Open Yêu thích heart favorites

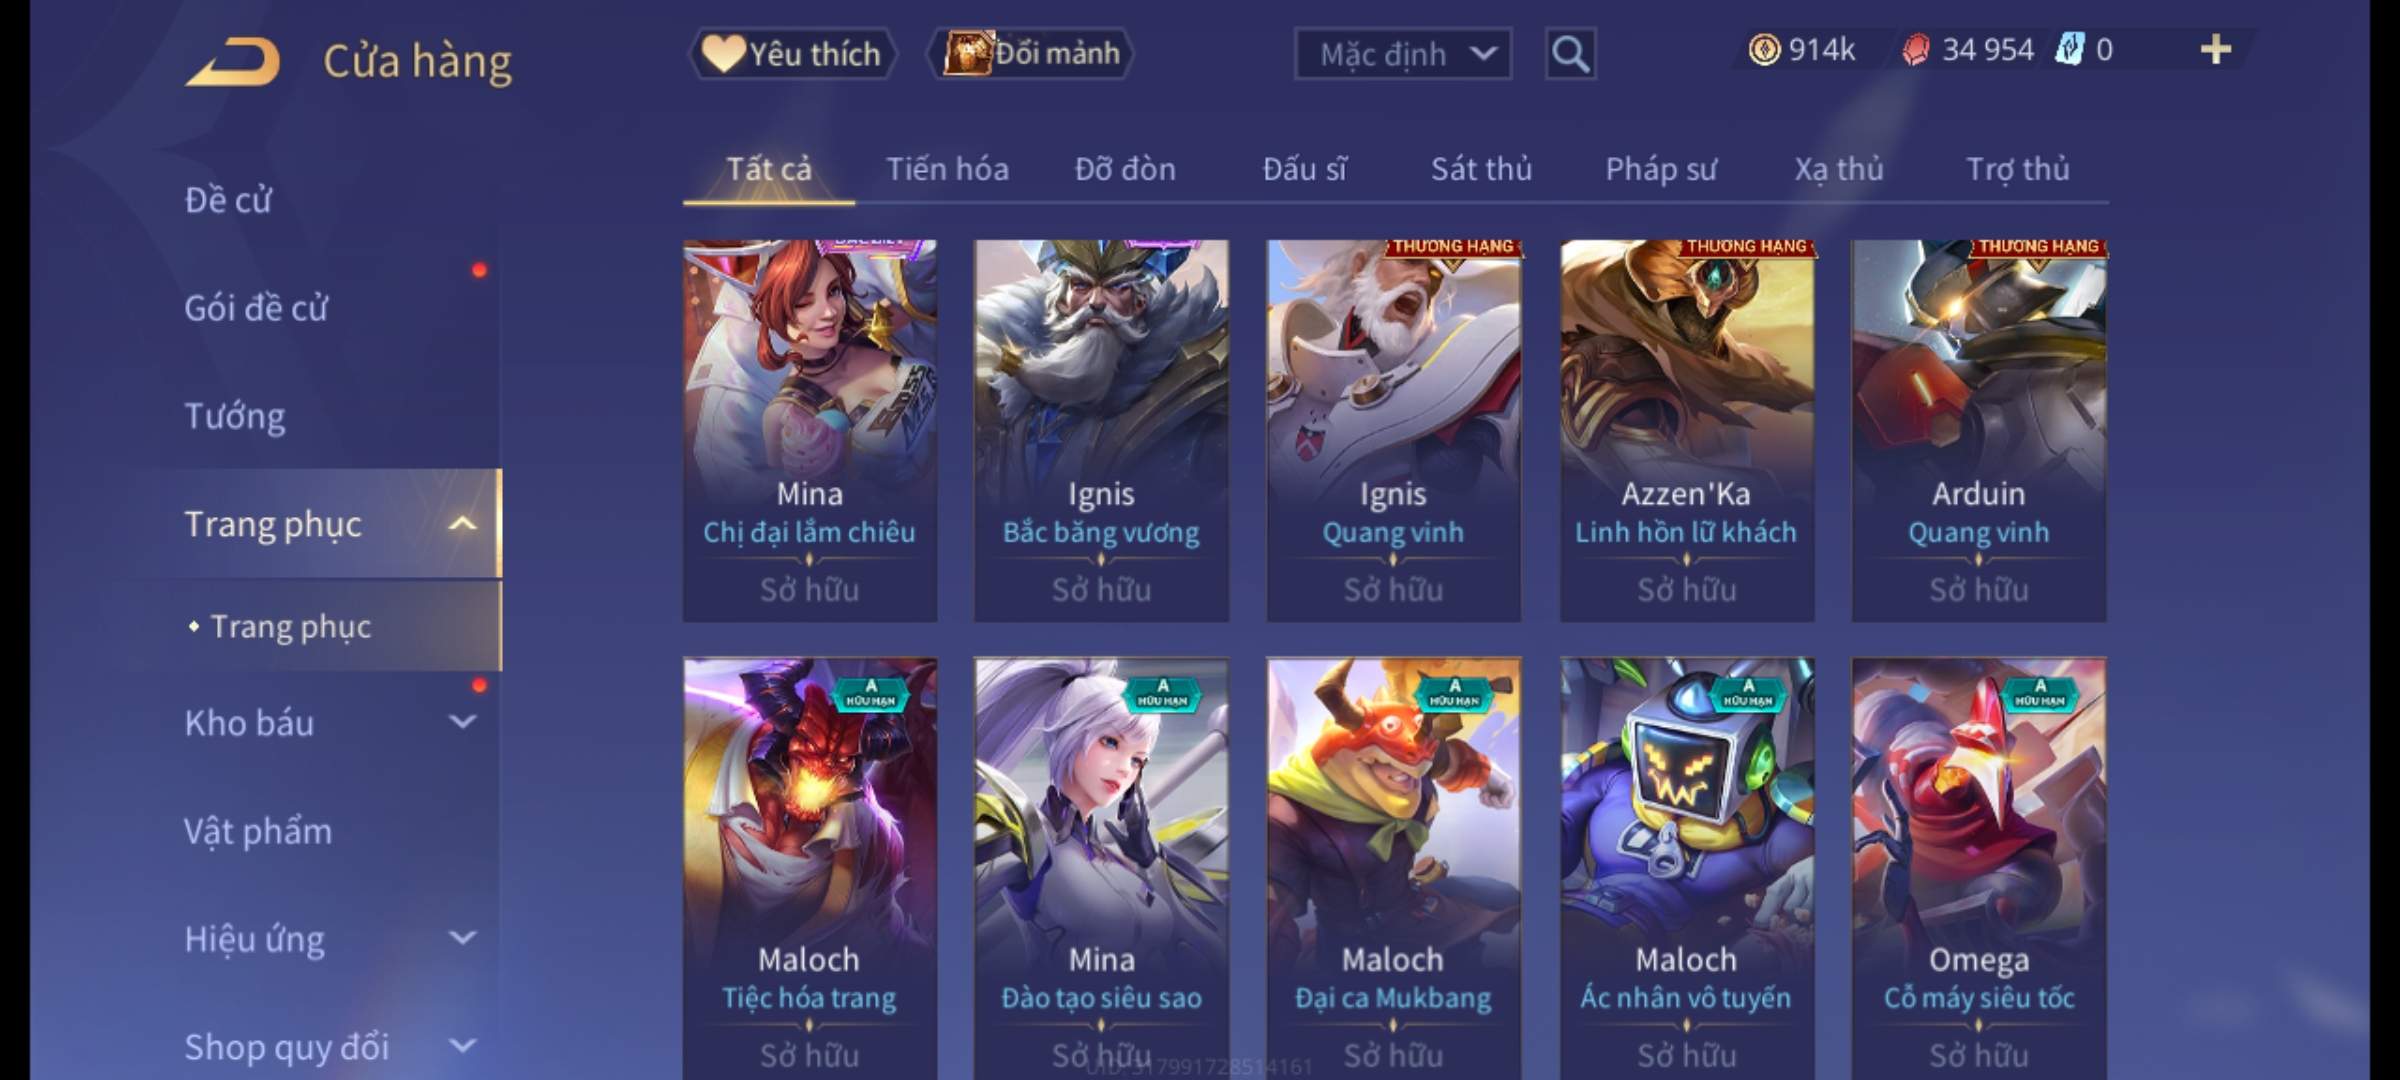(x=793, y=54)
